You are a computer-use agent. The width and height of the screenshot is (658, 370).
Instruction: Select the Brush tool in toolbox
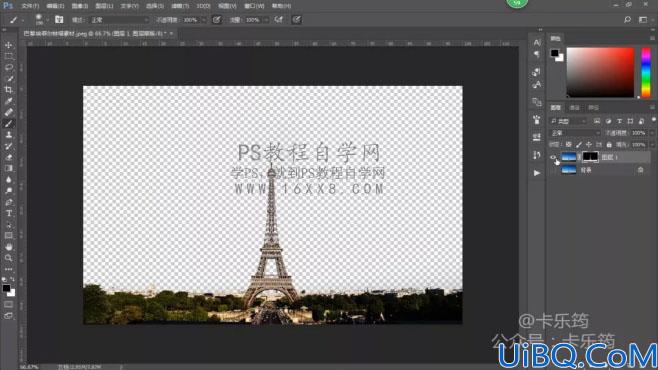tap(8, 123)
